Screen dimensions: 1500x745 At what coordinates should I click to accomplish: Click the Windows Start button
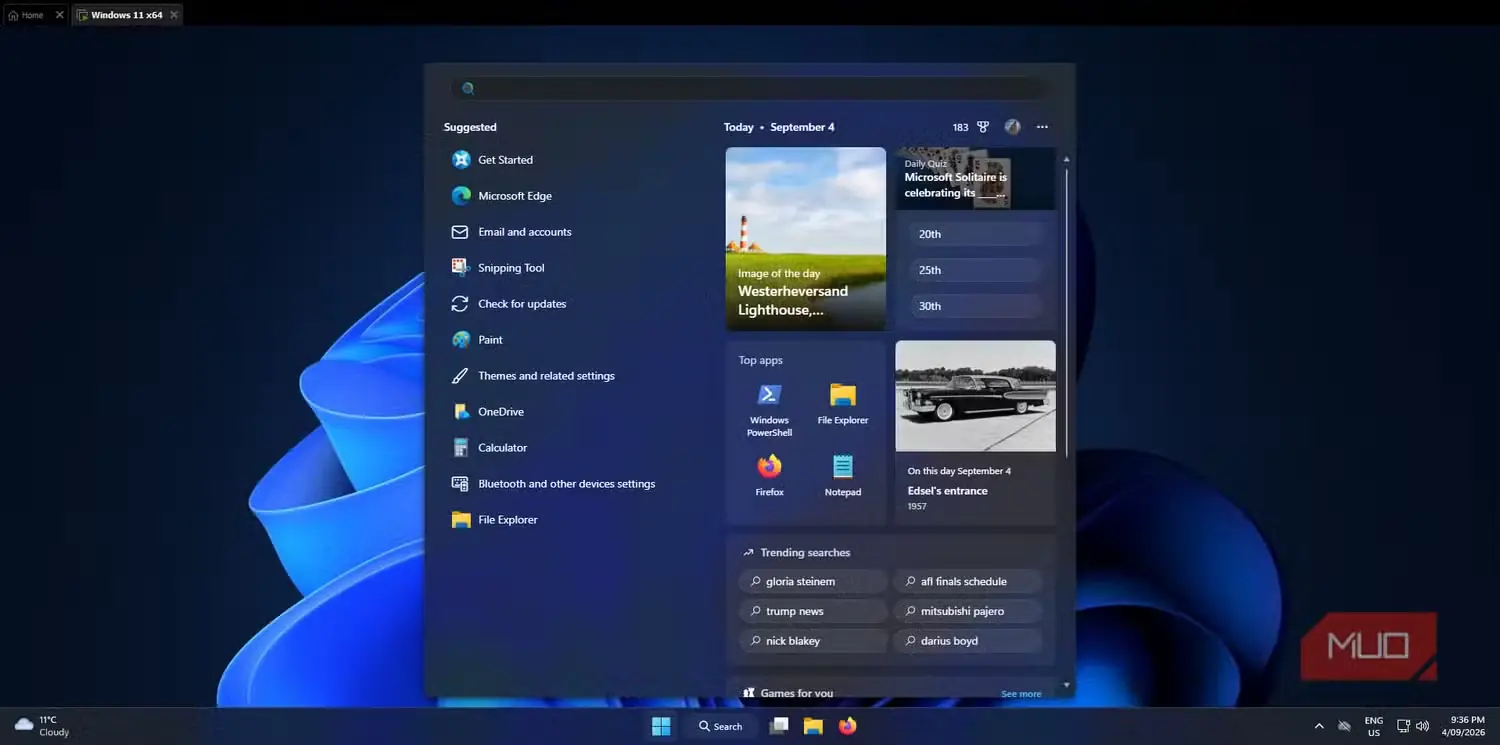(x=661, y=726)
